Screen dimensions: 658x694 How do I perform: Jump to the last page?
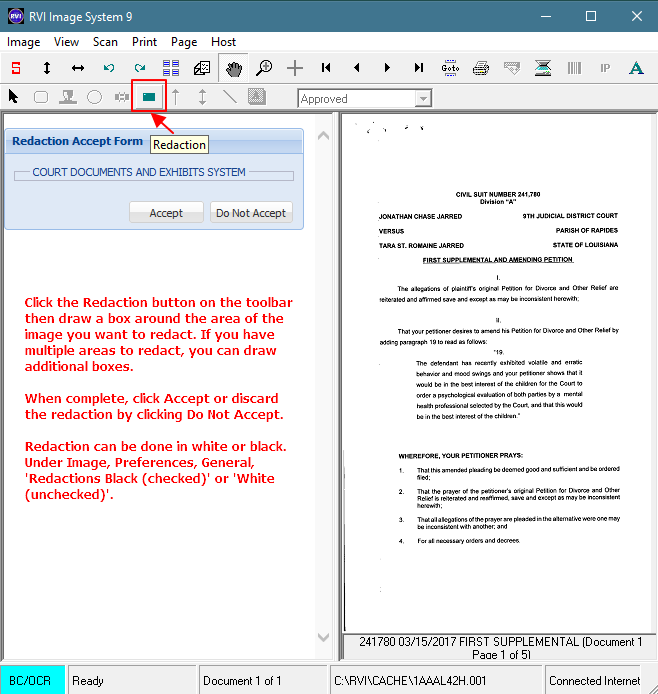coord(419,68)
